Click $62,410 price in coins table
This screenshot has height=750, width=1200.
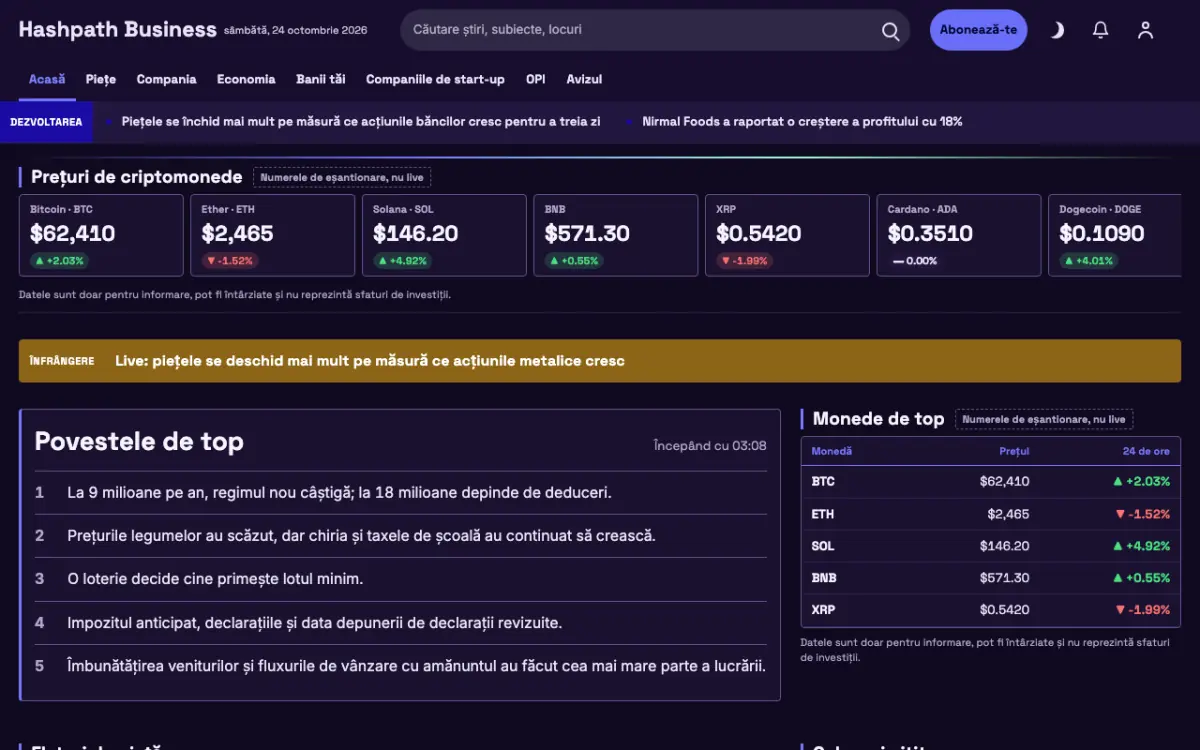(x=1004, y=482)
